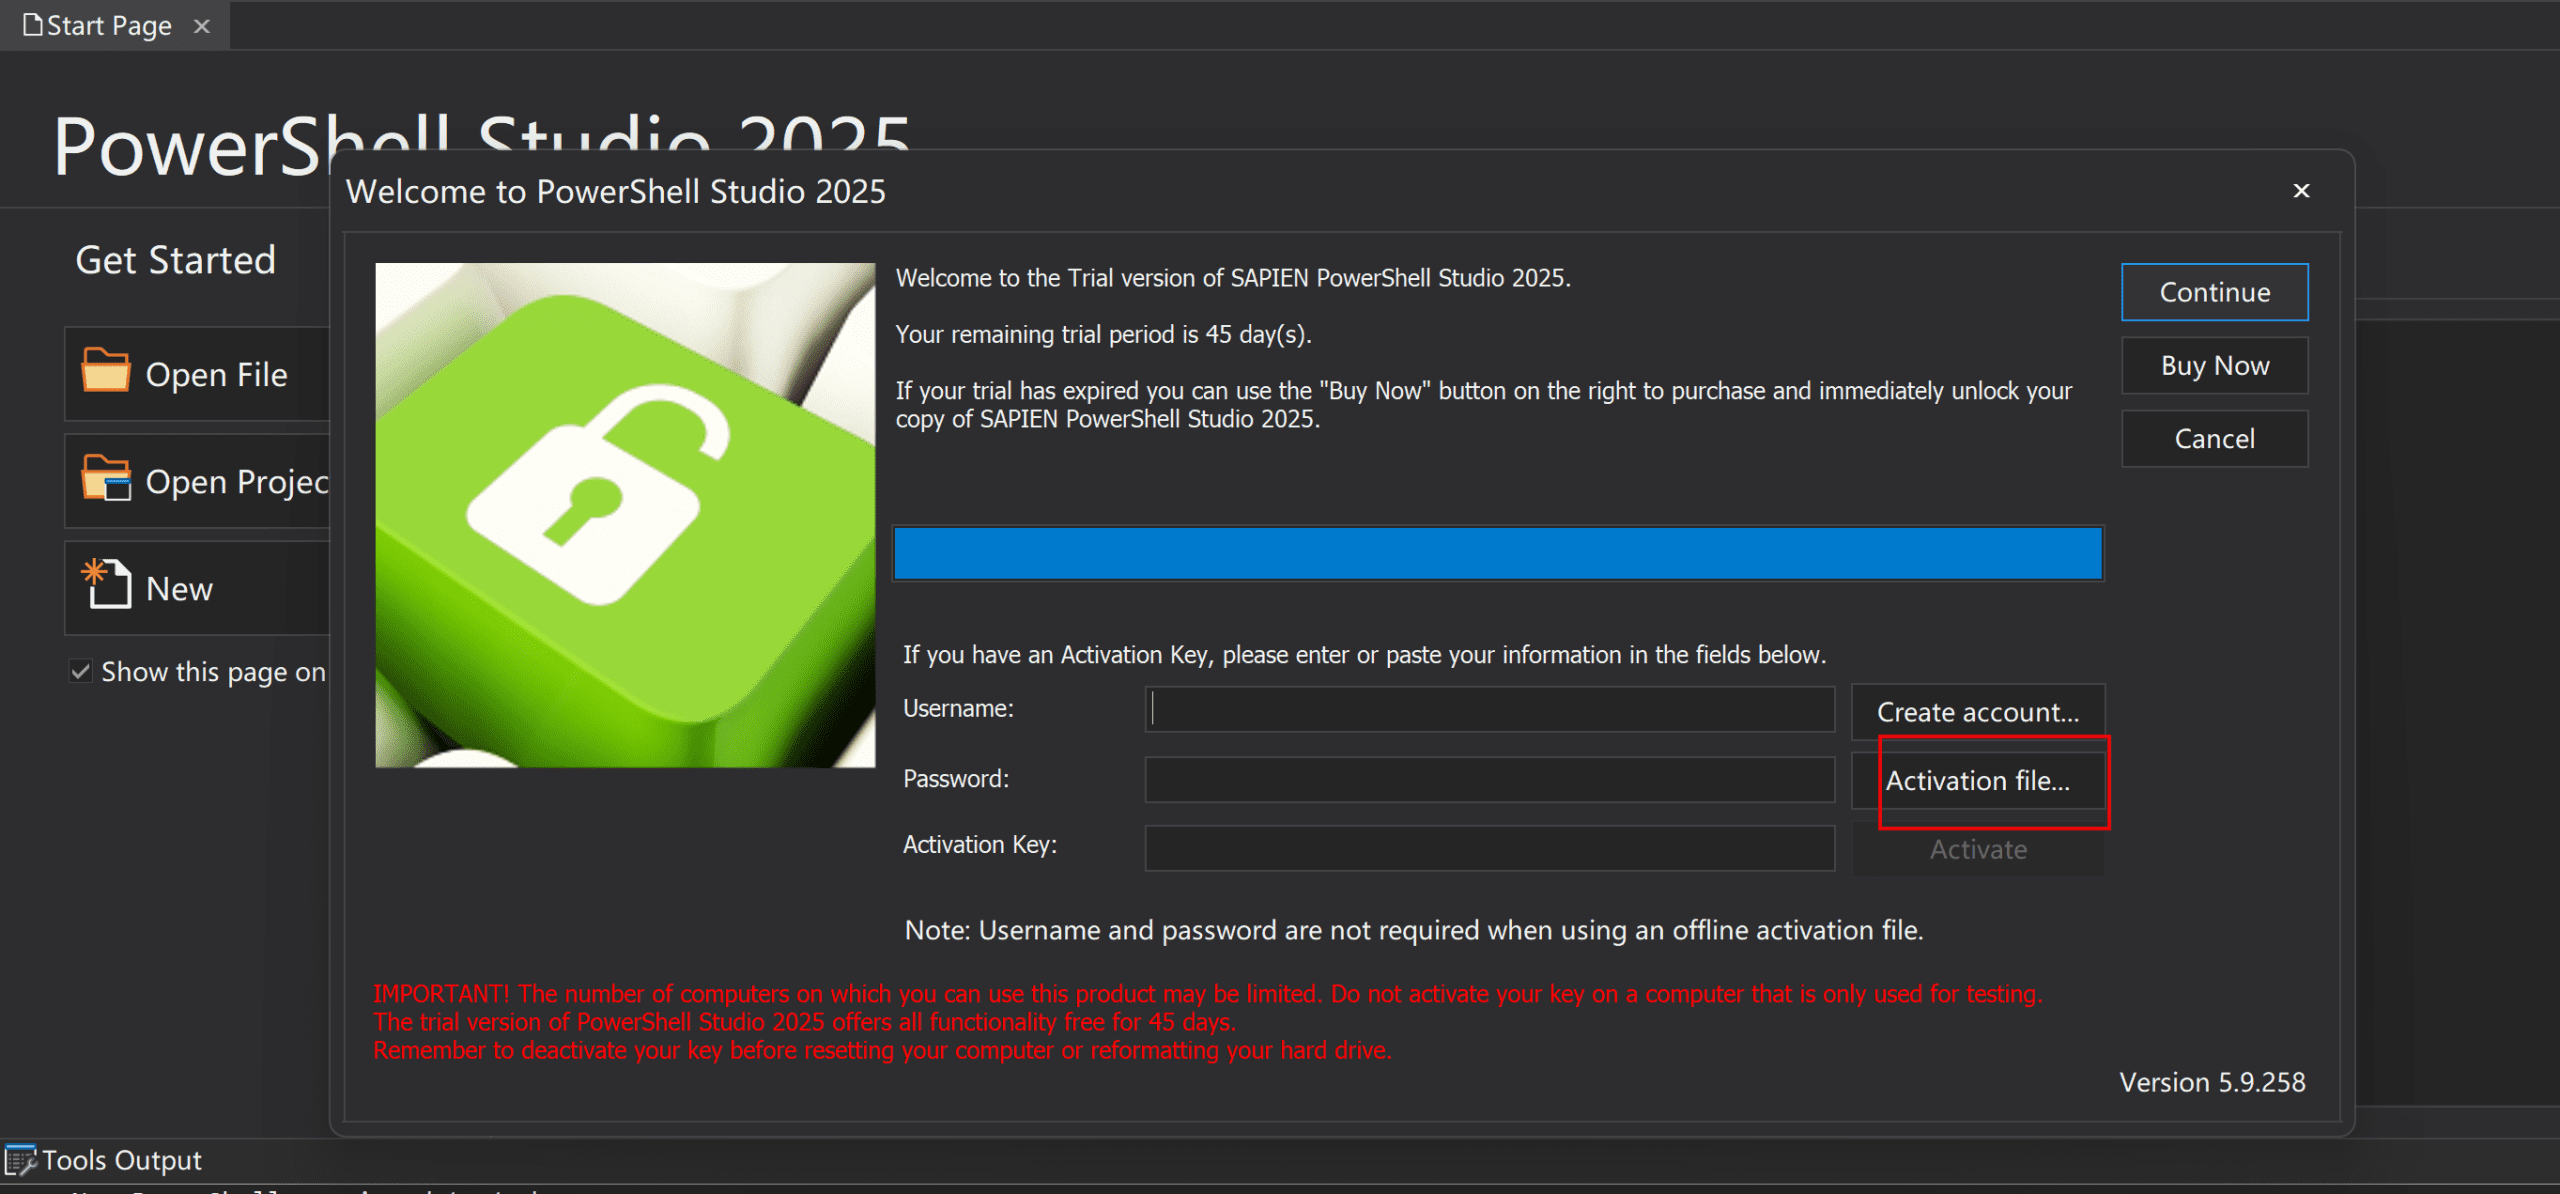Click the Tools Output panel icon
Image resolution: width=2560 pixels, height=1194 pixels.
[19, 1161]
